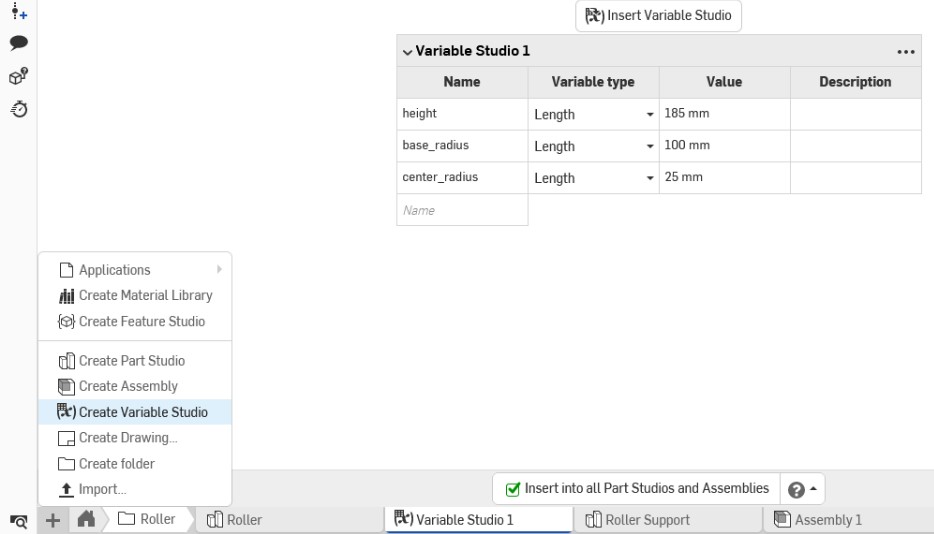
Task: Click the Name column header
Action: [x=462, y=82]
